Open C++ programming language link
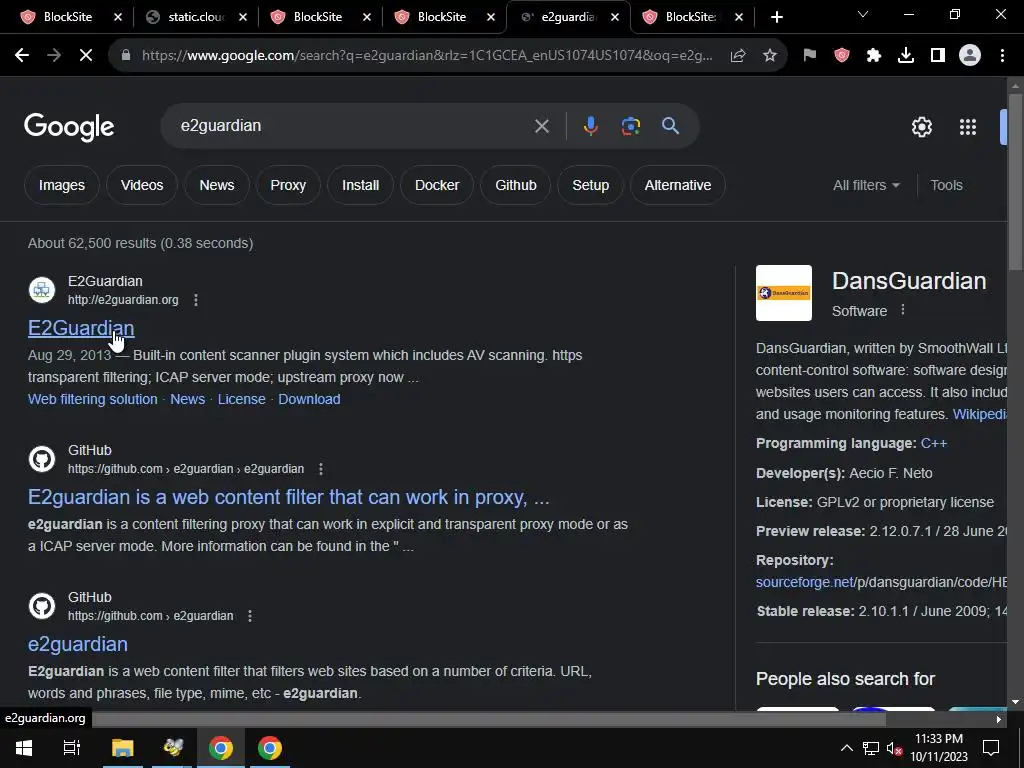 tap(934, 443)
